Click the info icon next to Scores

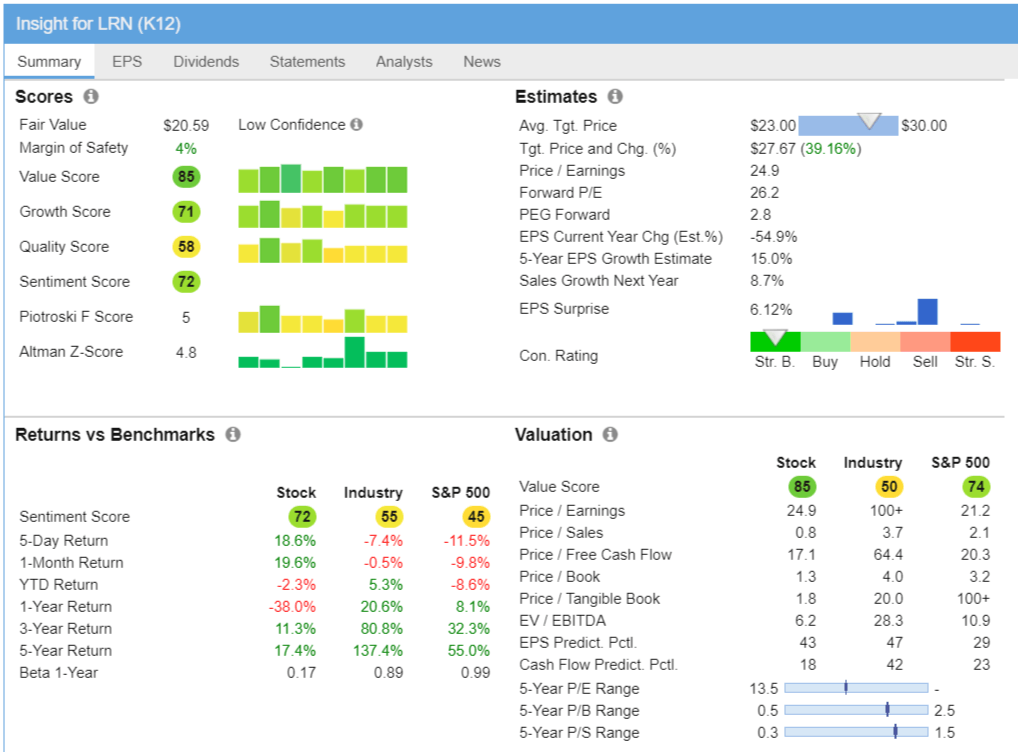click(x=91, y=96)
